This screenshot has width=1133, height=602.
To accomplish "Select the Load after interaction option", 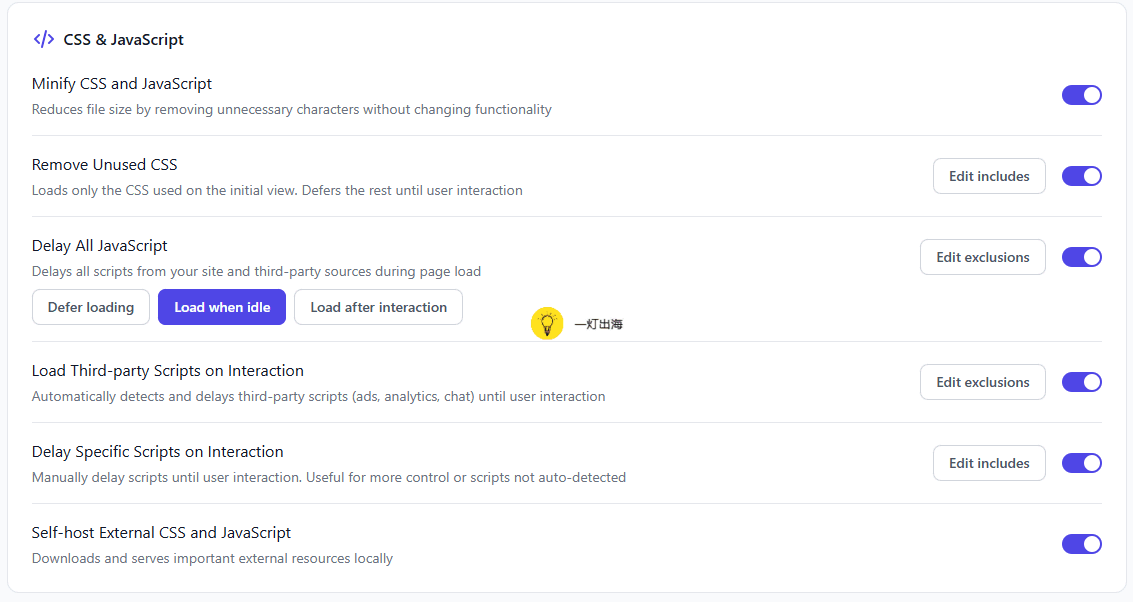I will [379, 307].
